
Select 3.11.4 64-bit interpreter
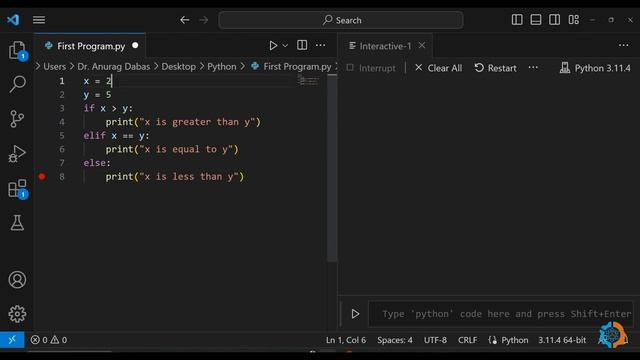point(562,340)
